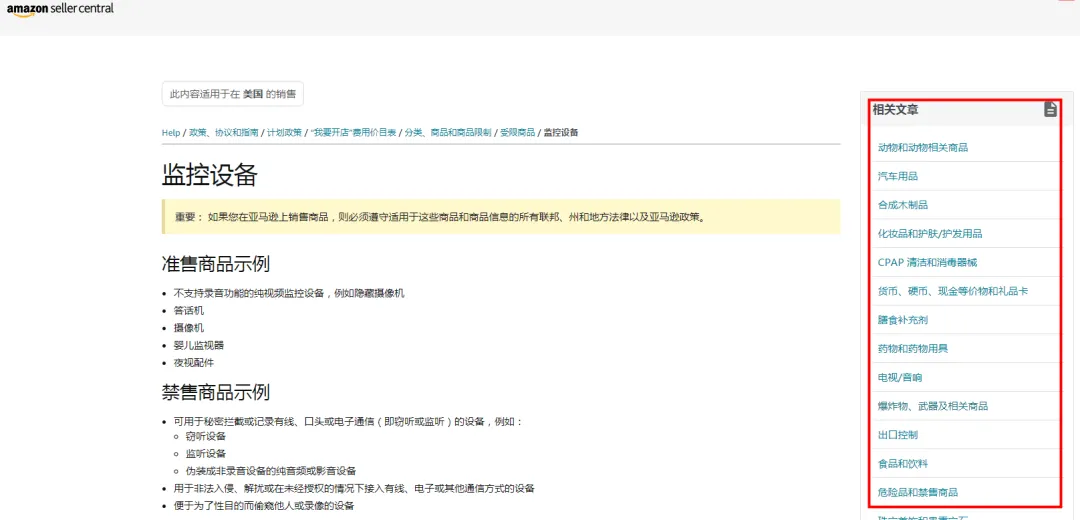Open the Help breadcrumb link
1080x520 pixels.
(171, 133)
